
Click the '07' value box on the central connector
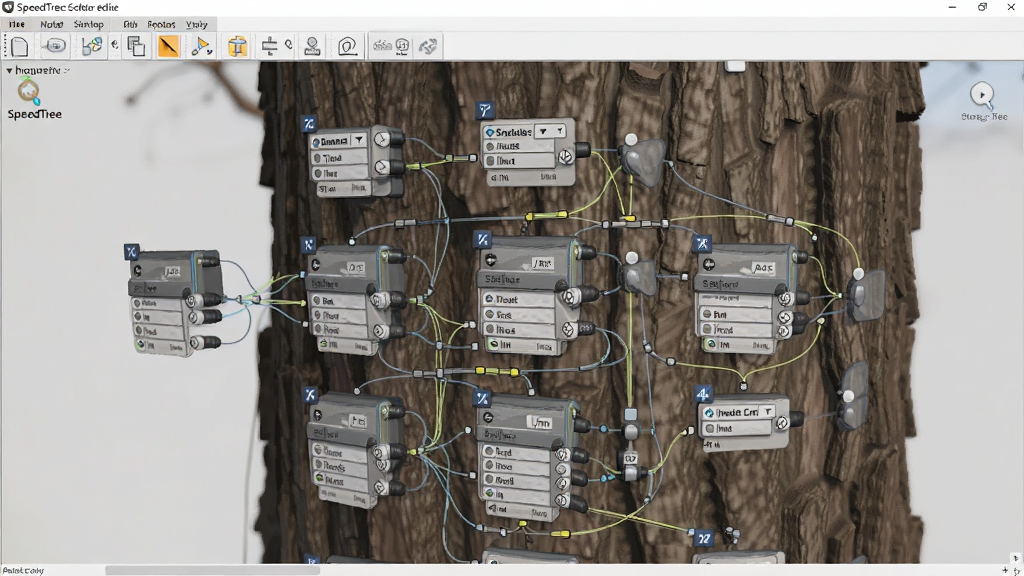630,458
